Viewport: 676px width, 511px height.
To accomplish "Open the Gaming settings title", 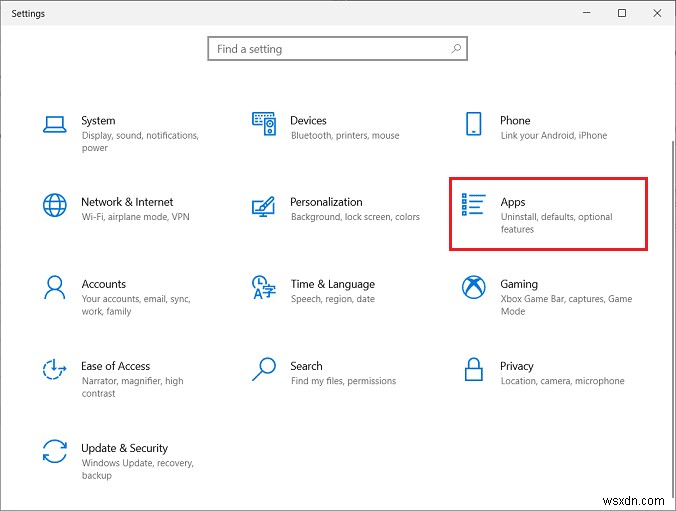I will click(519, 284).
